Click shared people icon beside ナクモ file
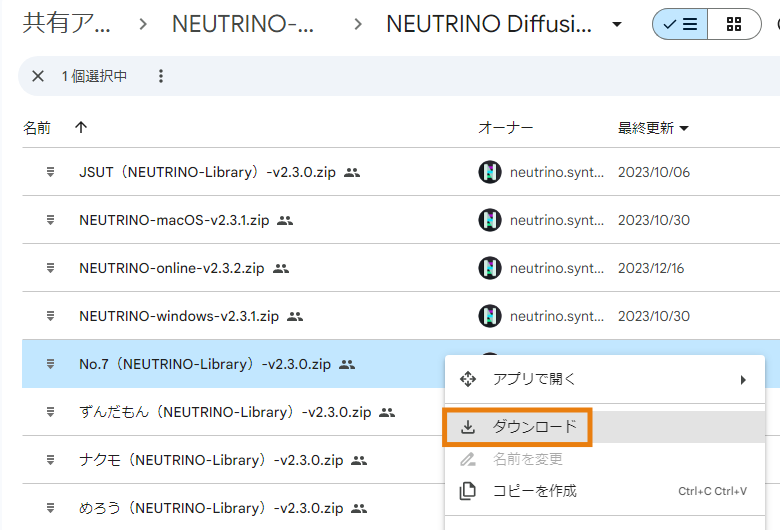 click(x=359, y=461)
